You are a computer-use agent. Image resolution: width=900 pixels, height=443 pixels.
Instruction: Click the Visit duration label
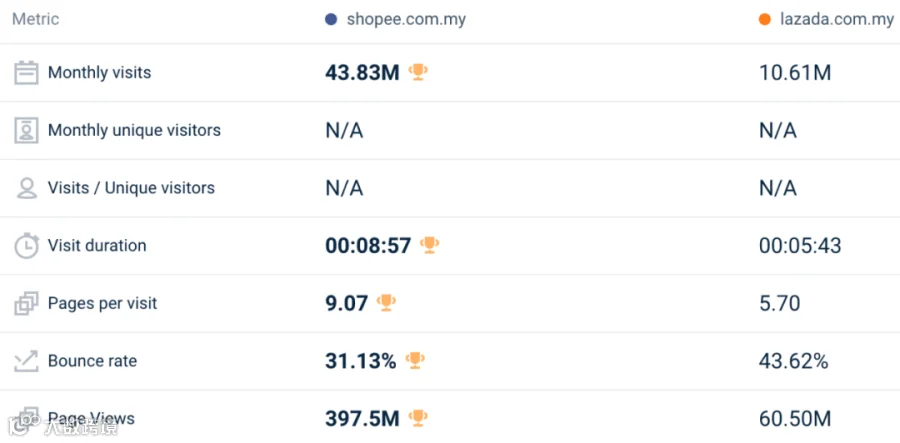coord(97,246)
